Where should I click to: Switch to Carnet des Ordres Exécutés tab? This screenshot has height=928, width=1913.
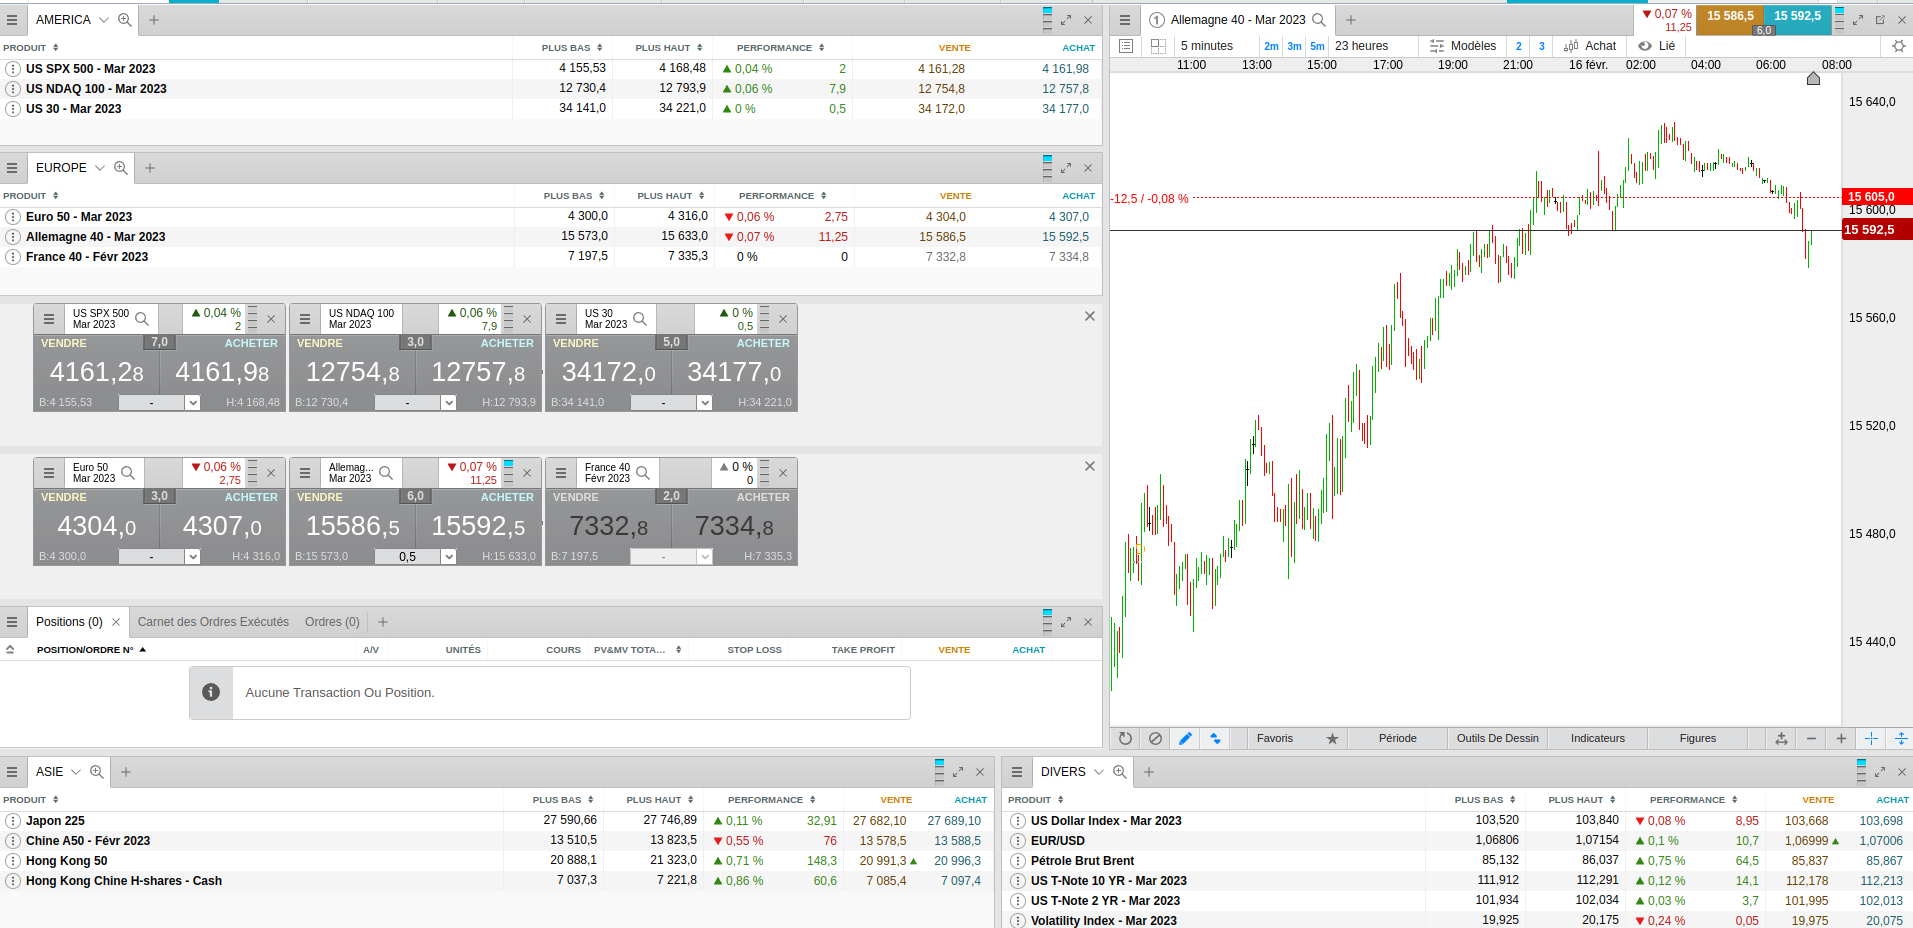coord(213,622)
